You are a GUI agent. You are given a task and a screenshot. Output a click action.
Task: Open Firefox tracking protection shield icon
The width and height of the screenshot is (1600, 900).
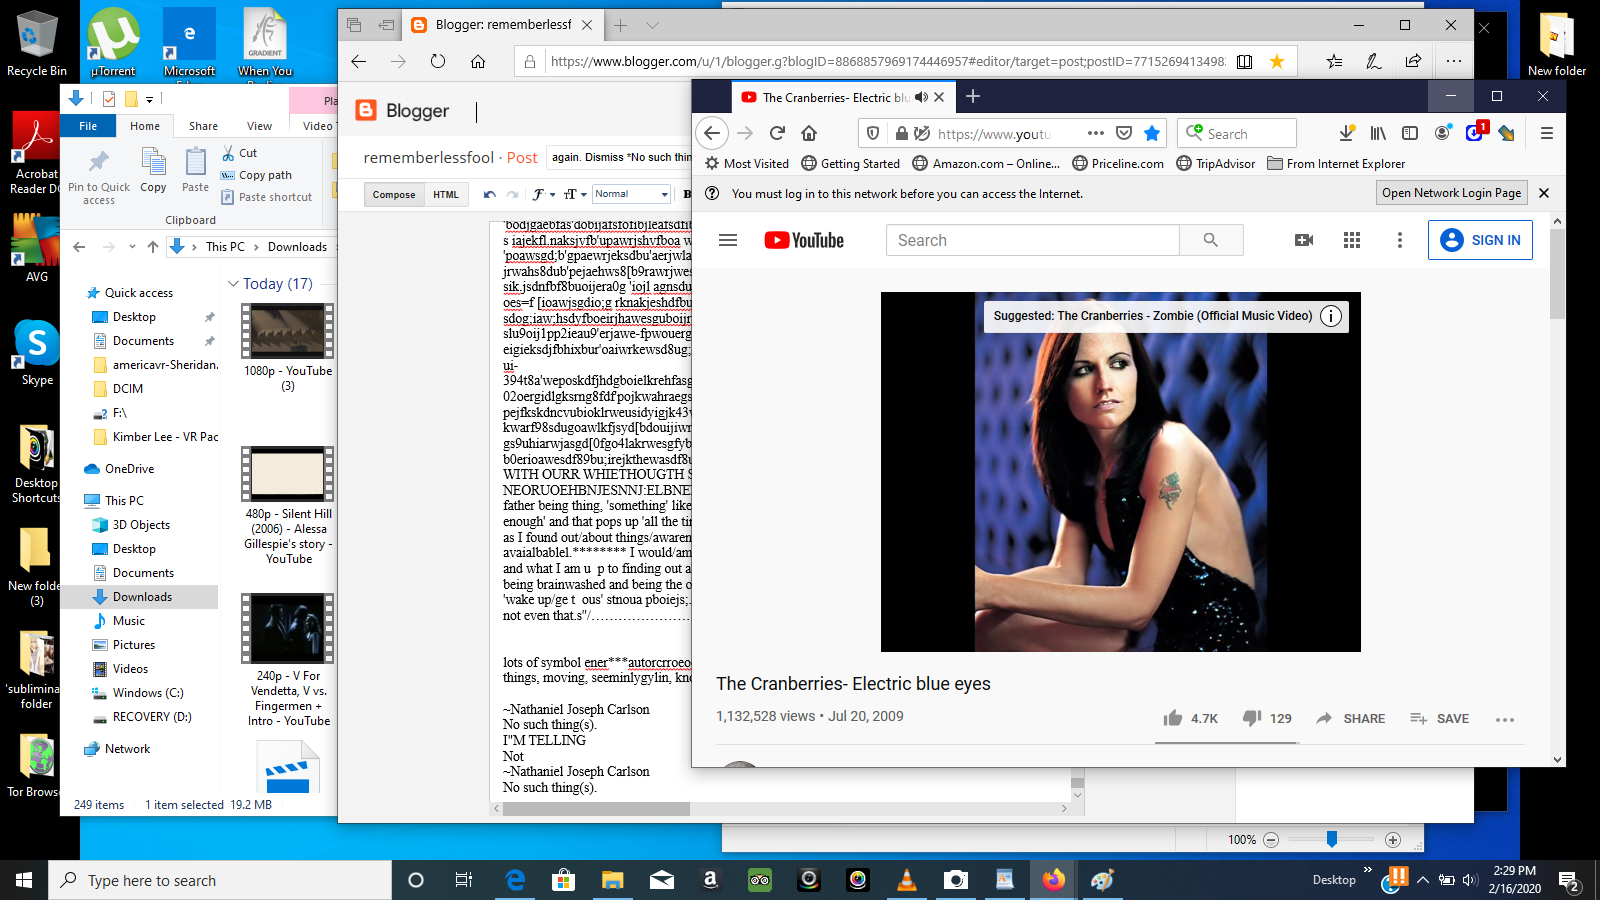(873, 133)
